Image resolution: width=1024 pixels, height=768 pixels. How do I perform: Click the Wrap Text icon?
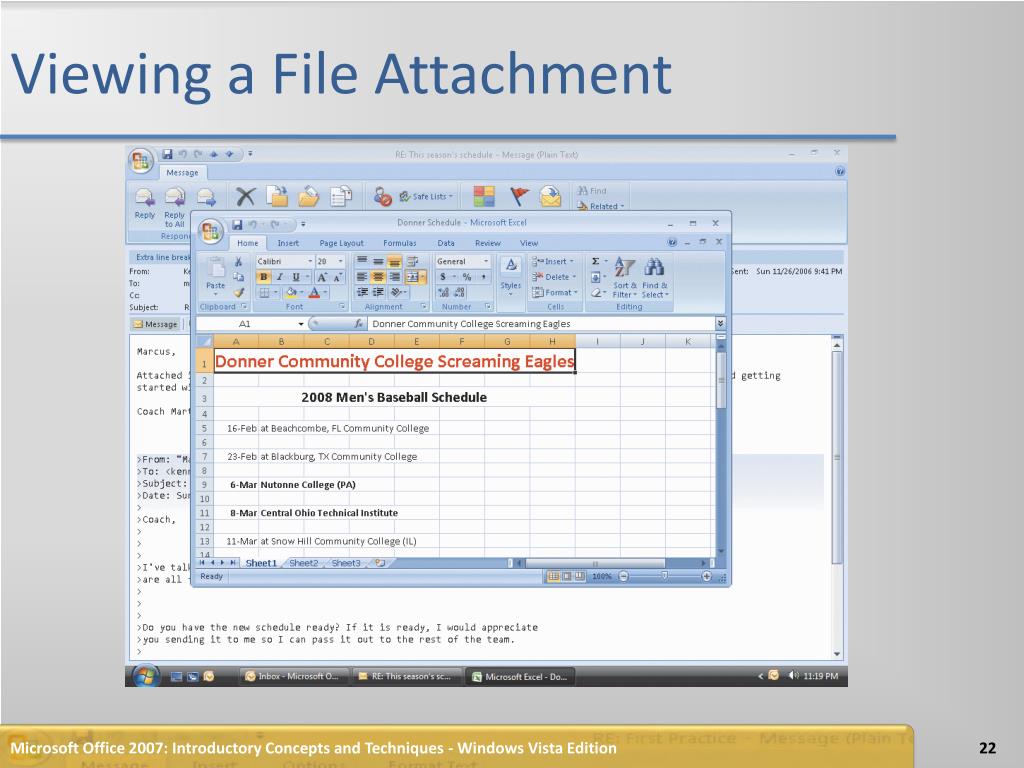(x=412, y=261)
